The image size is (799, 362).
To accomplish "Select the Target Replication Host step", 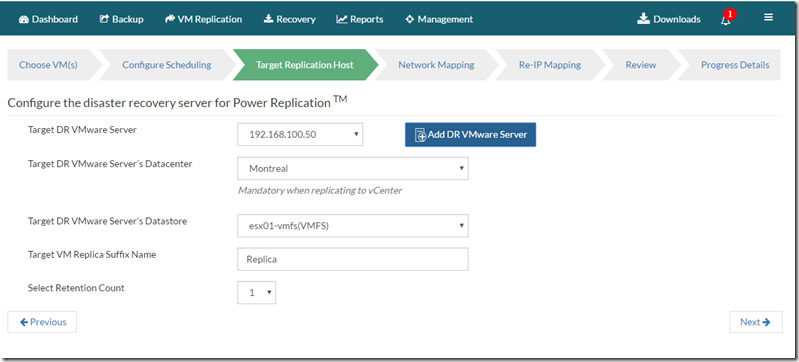I will click(305, 65).
